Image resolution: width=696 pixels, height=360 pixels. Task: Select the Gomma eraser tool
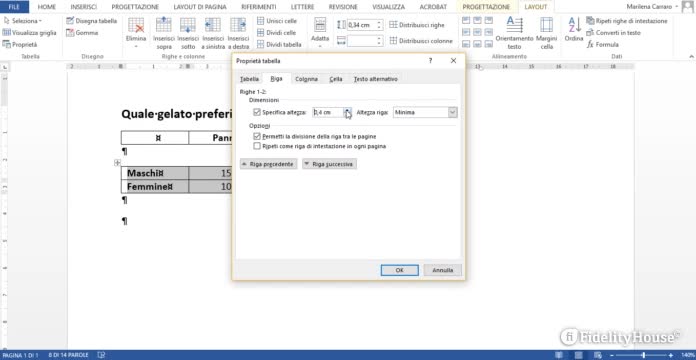coord(82,32)
